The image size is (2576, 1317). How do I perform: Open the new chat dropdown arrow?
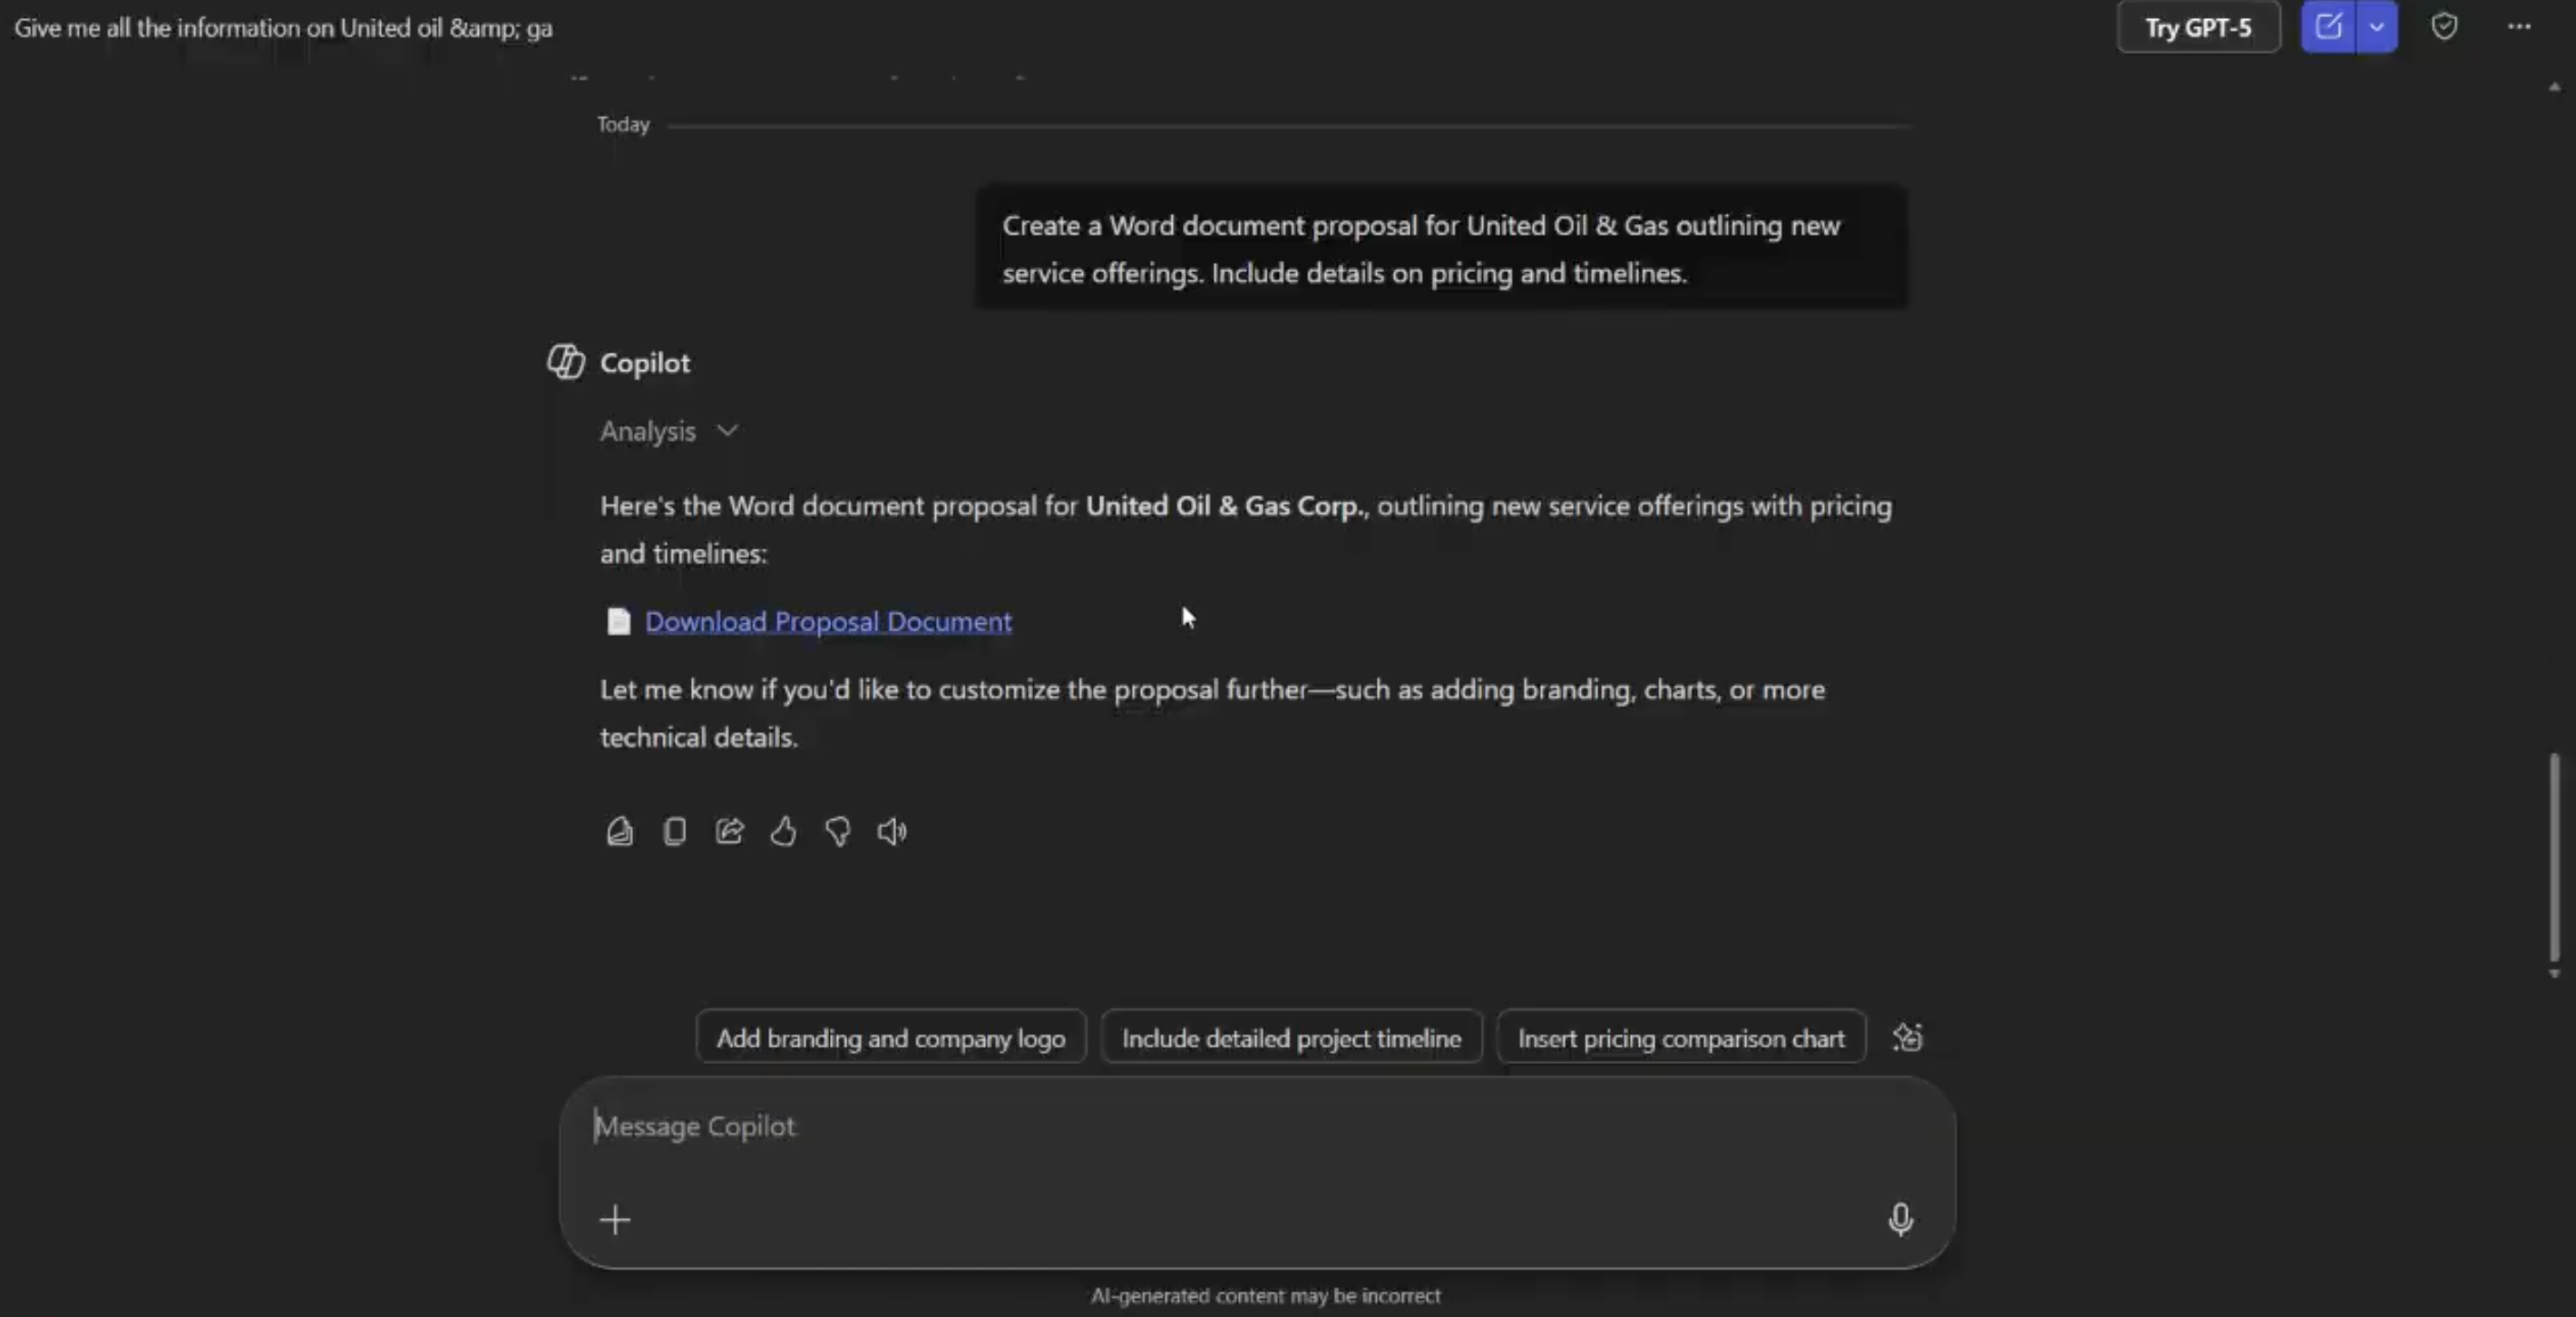tap(2377, 27)
